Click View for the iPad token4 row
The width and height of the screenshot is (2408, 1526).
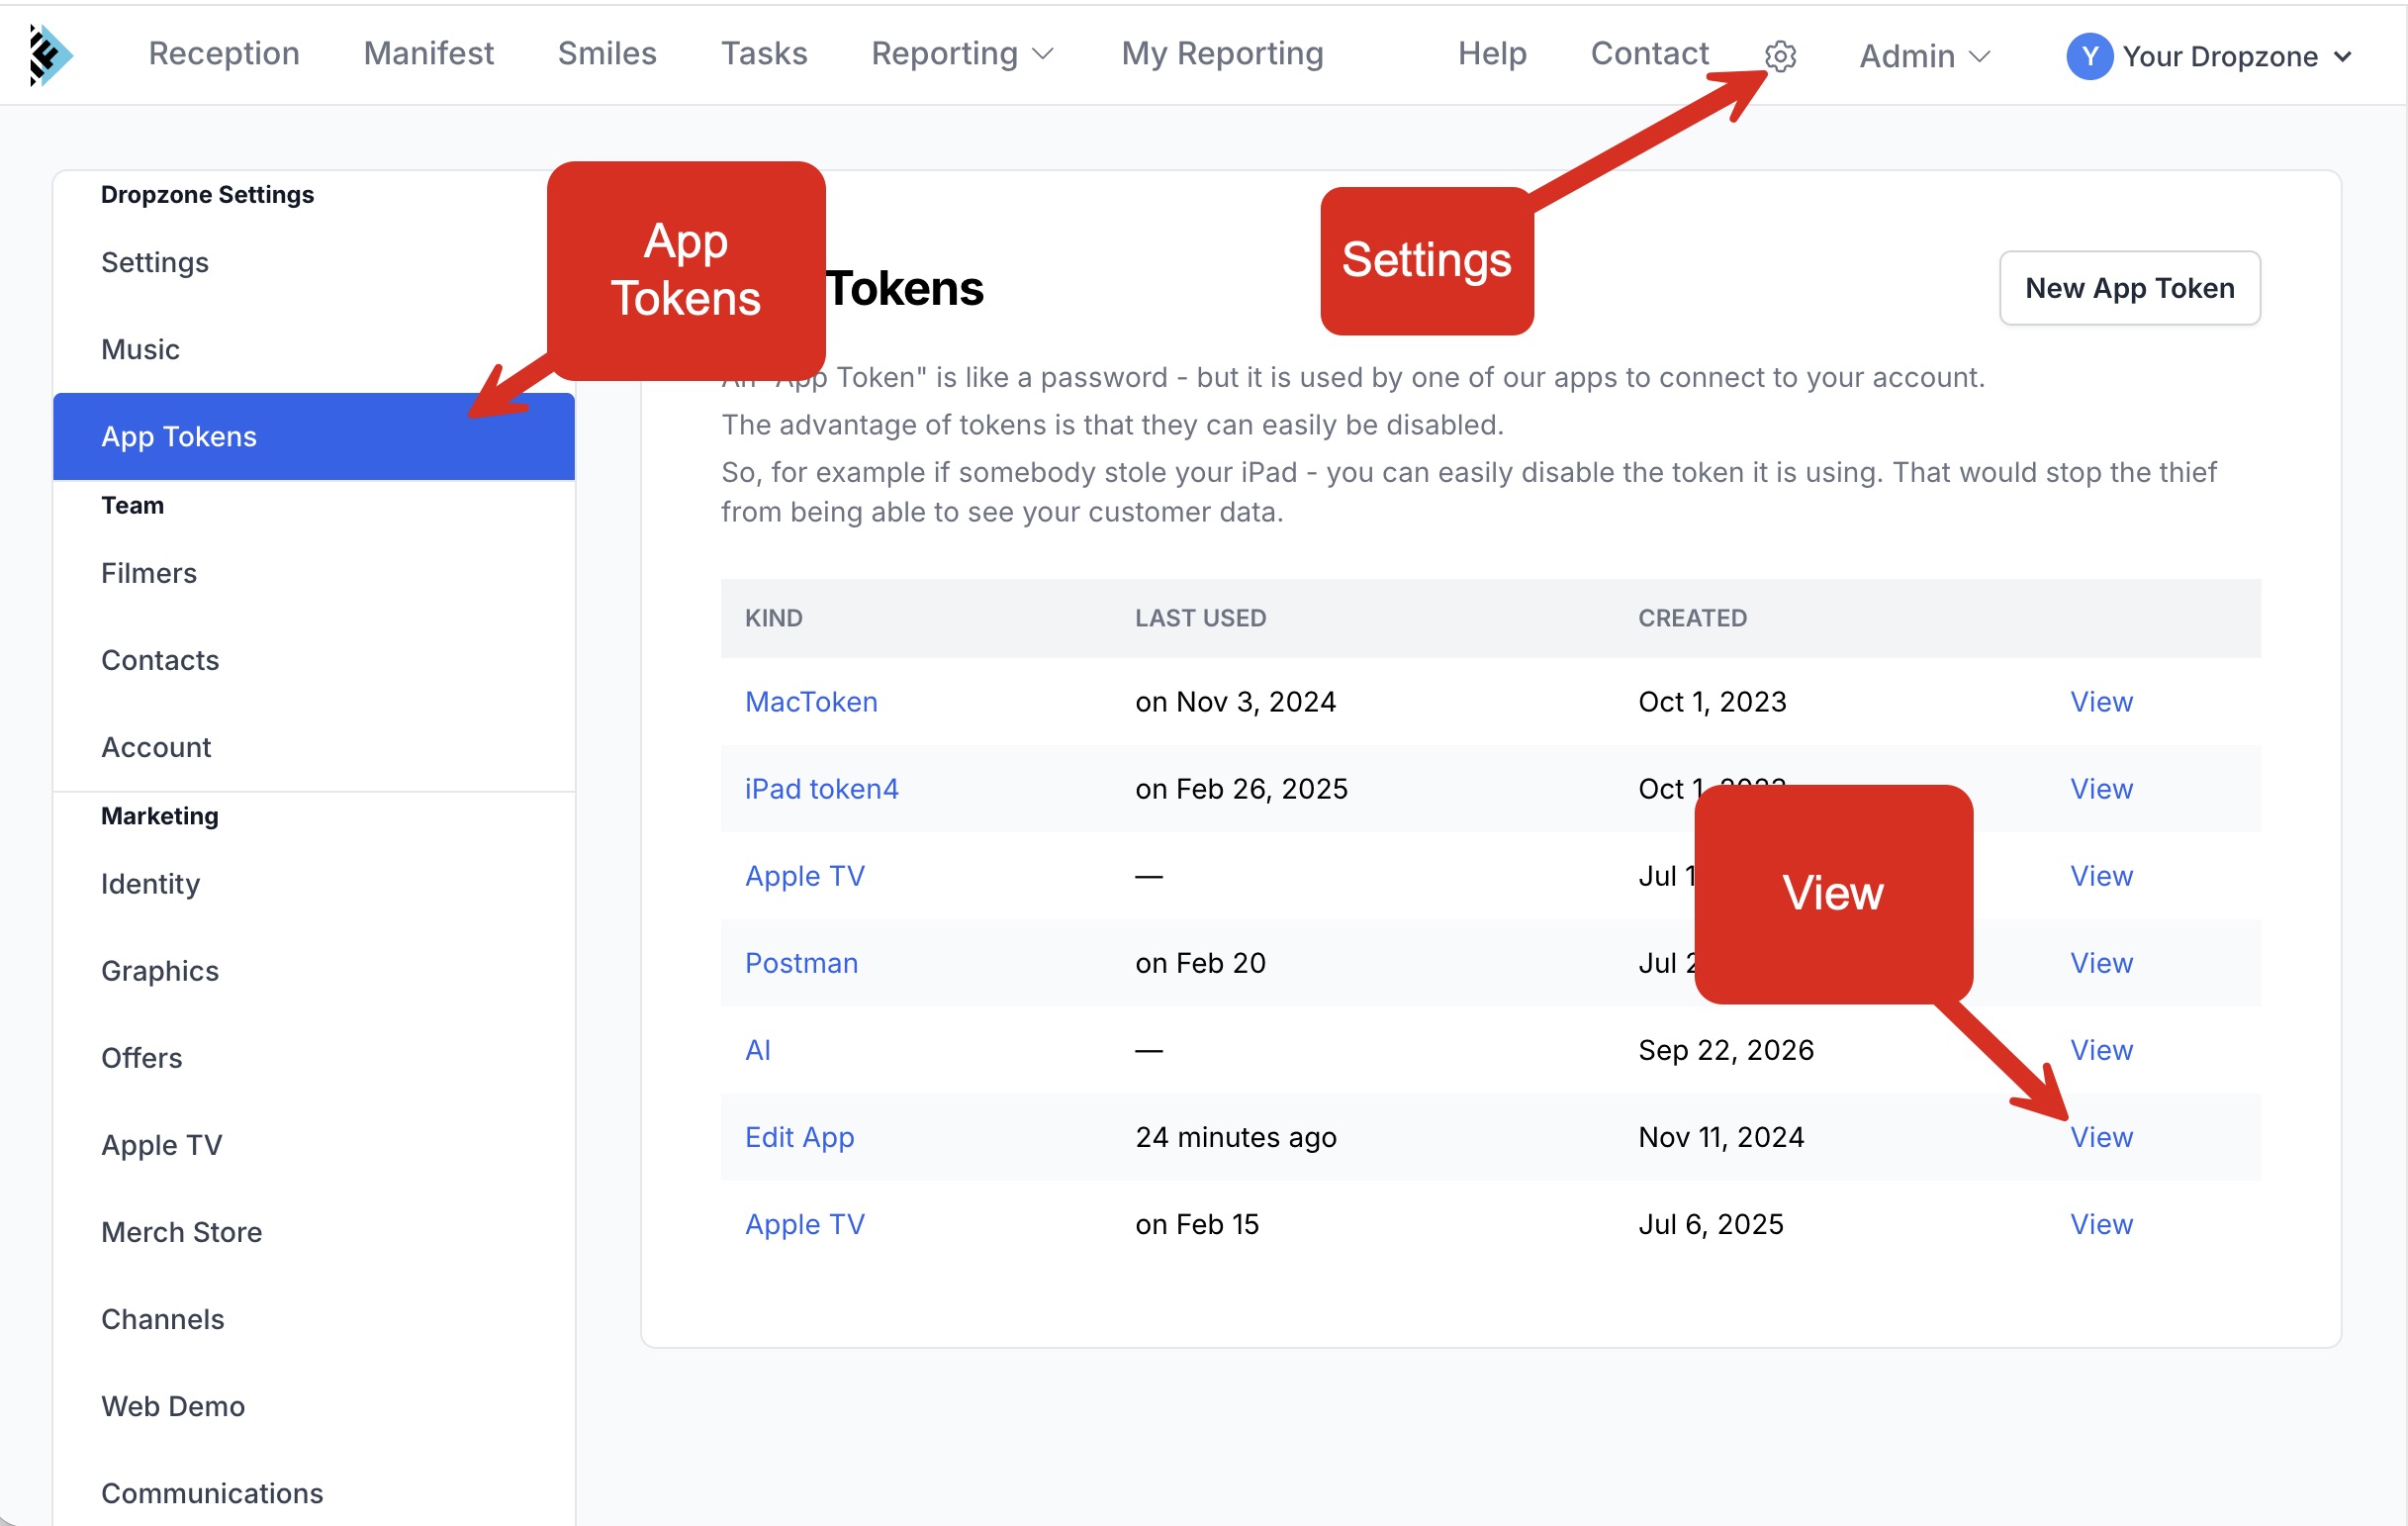2101,789
